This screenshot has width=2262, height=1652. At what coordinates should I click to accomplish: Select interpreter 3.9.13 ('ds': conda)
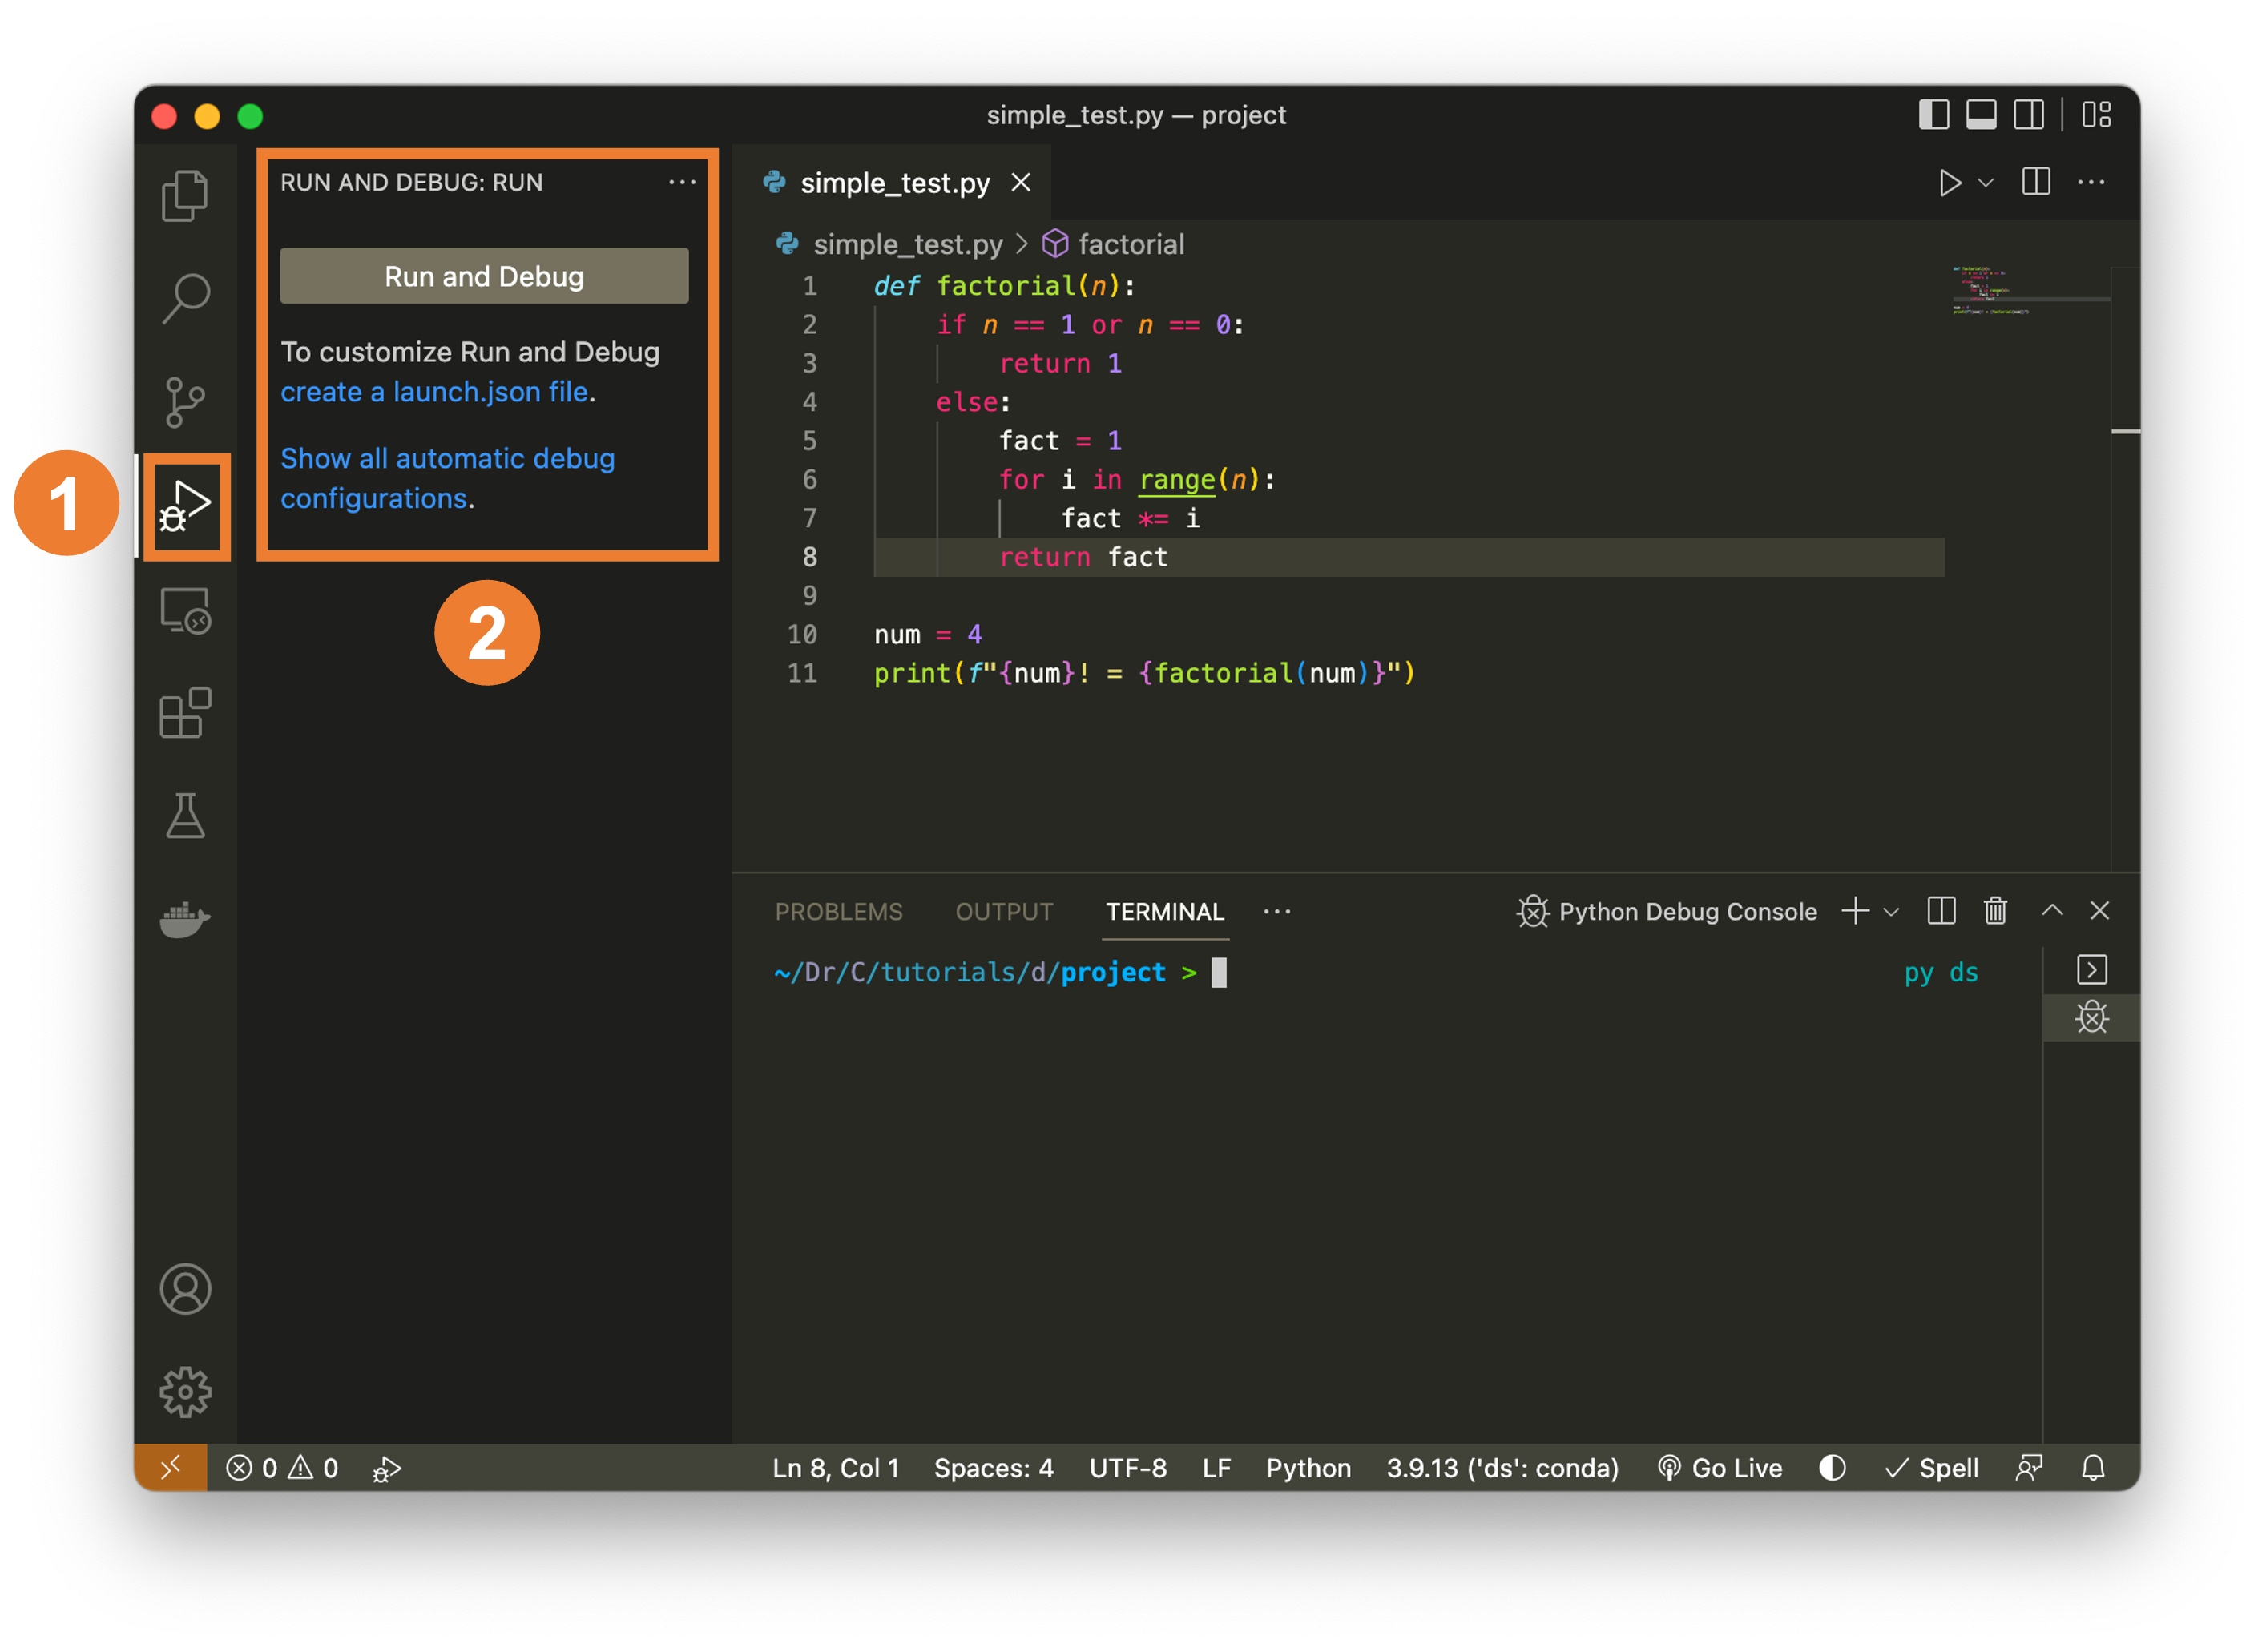pos(1502,1468)
